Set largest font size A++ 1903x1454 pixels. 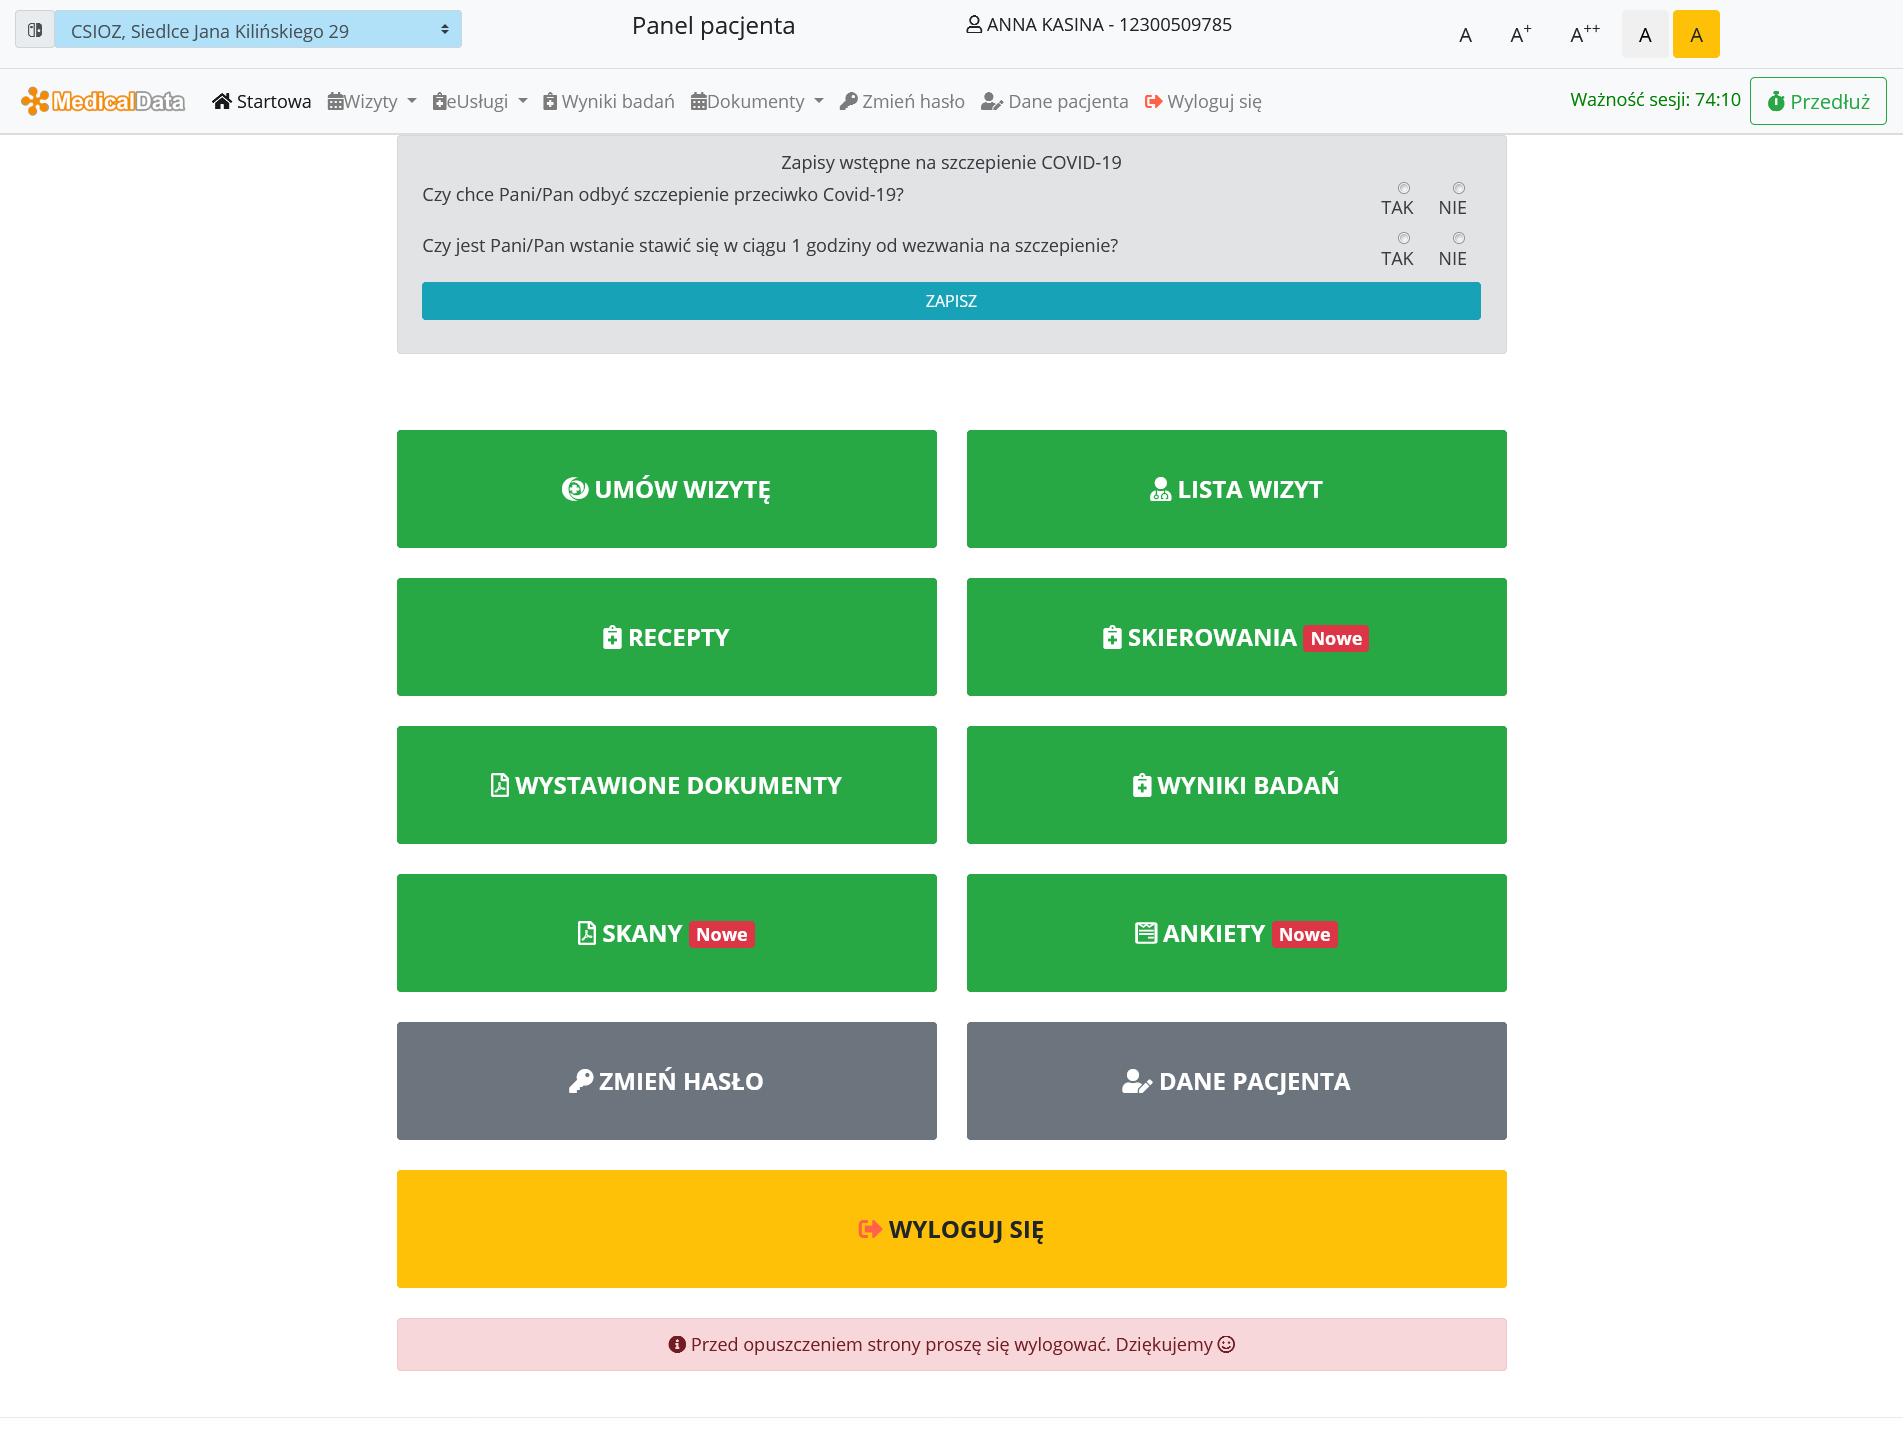[1584, 35]
